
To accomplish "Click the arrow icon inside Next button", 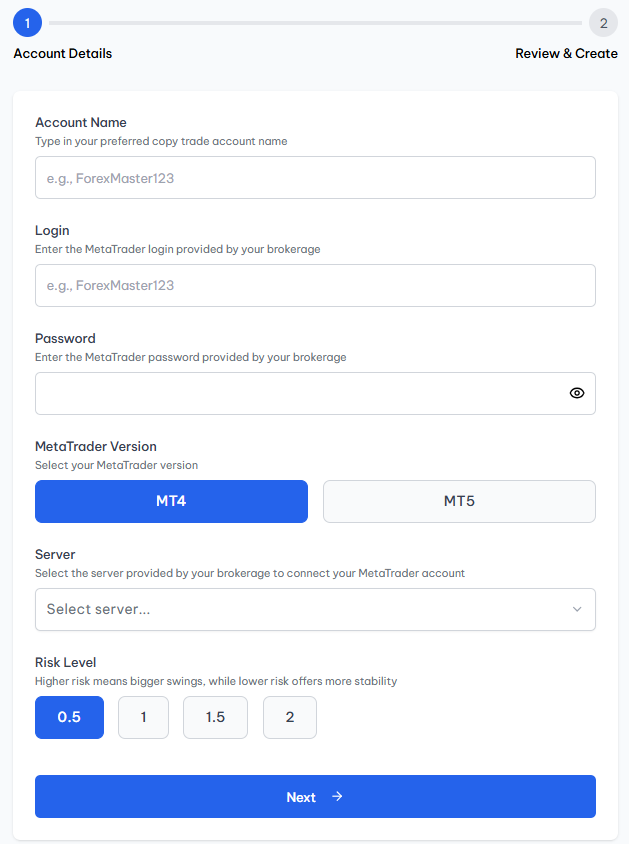I will tap(337, 797).
